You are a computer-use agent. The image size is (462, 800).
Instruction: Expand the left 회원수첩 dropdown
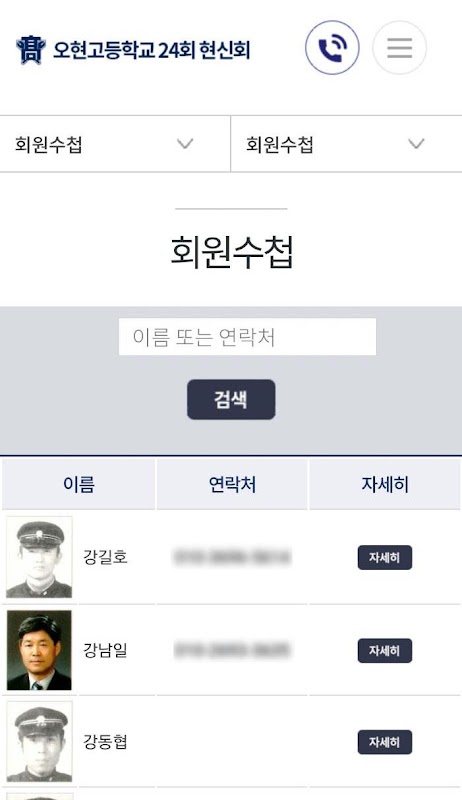(115, 144)
